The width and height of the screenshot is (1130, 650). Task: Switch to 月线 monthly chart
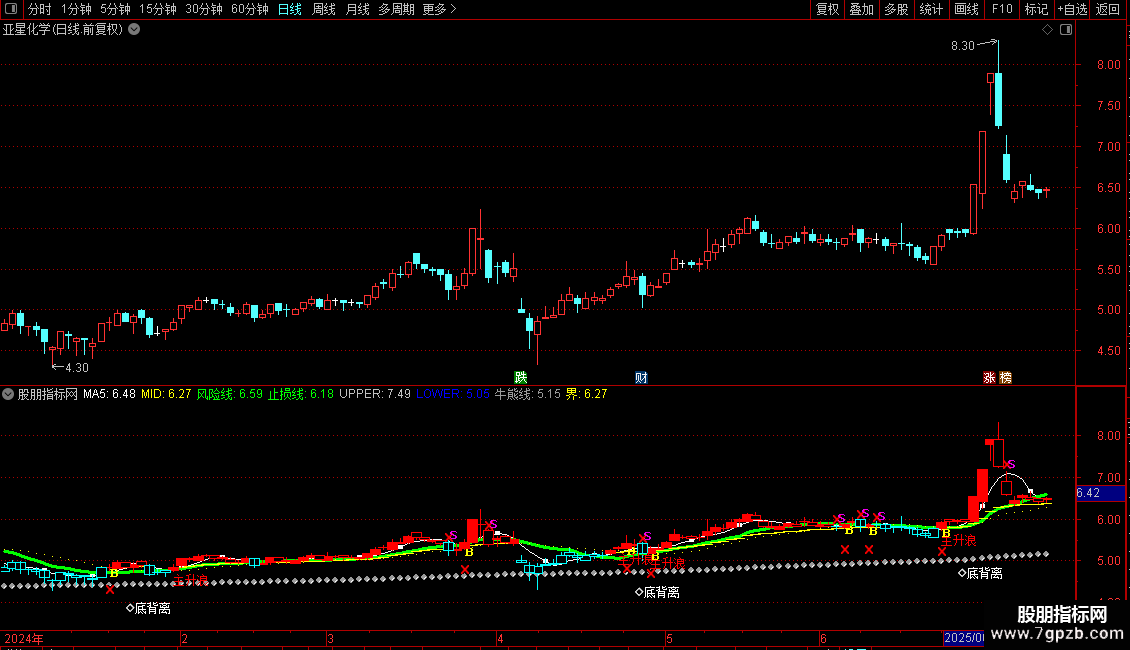[x=357, y=9]
